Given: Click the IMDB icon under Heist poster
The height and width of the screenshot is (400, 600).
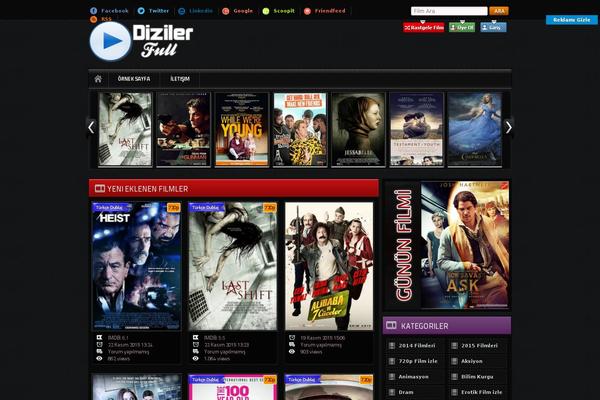Looking at the screenshot, I should tap(99, 338).
